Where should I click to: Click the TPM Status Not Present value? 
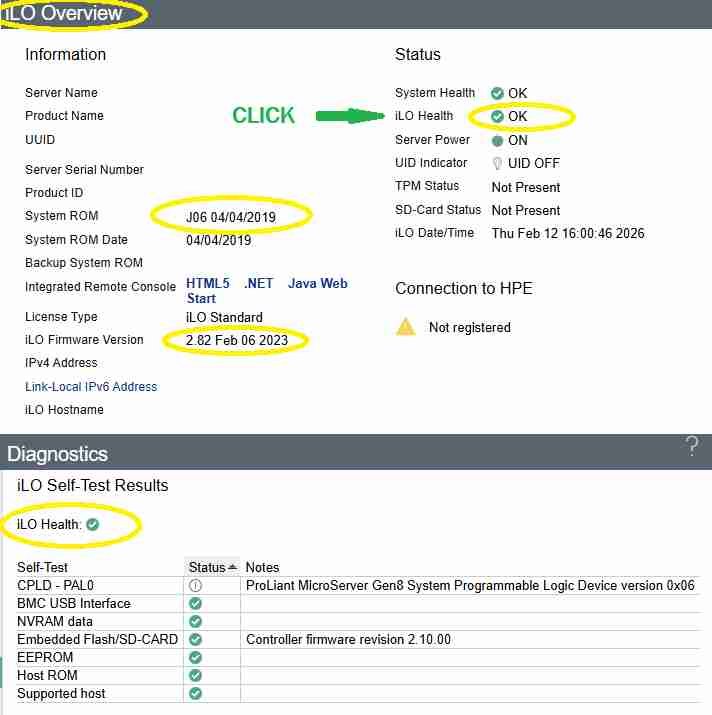click(x=526, y=187)
